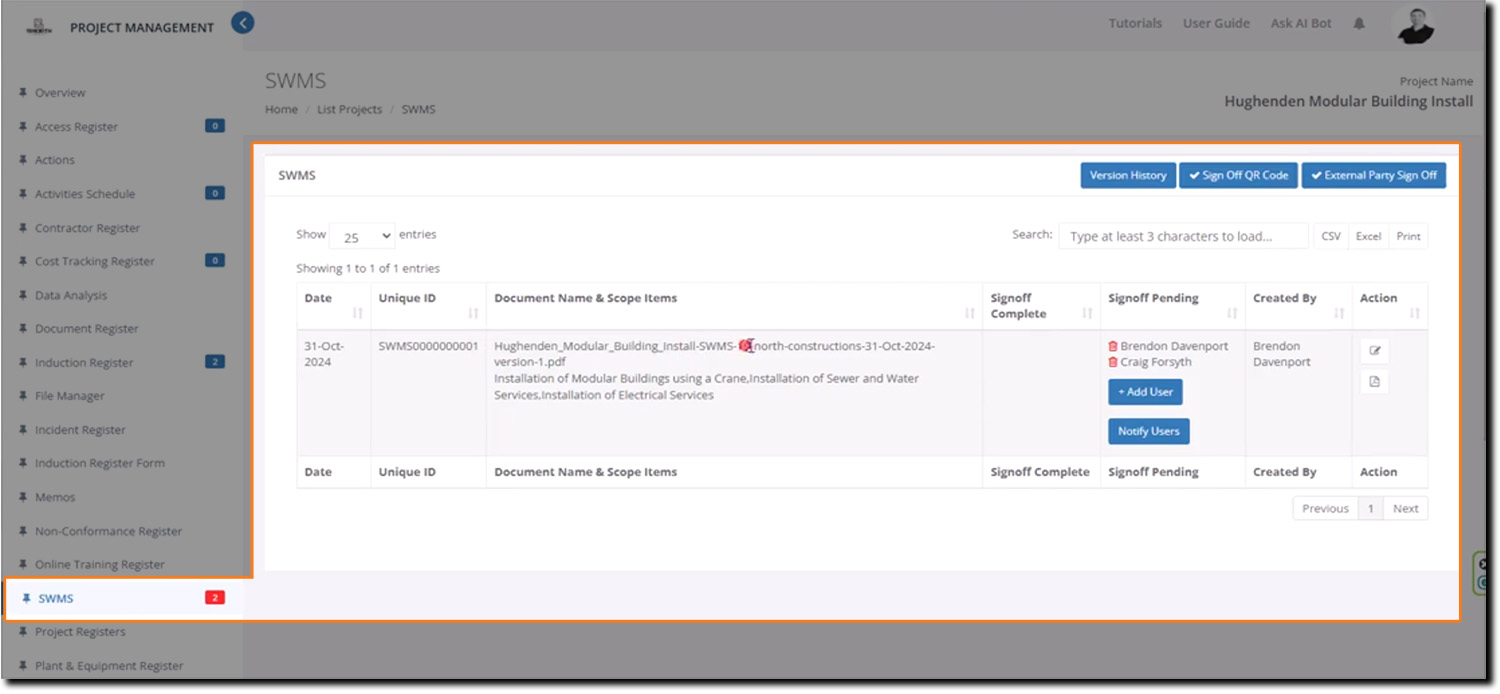The height and width of the screenshot is (694, 1500).
Task: Sort by Action column arrows
Action: 1415,313
